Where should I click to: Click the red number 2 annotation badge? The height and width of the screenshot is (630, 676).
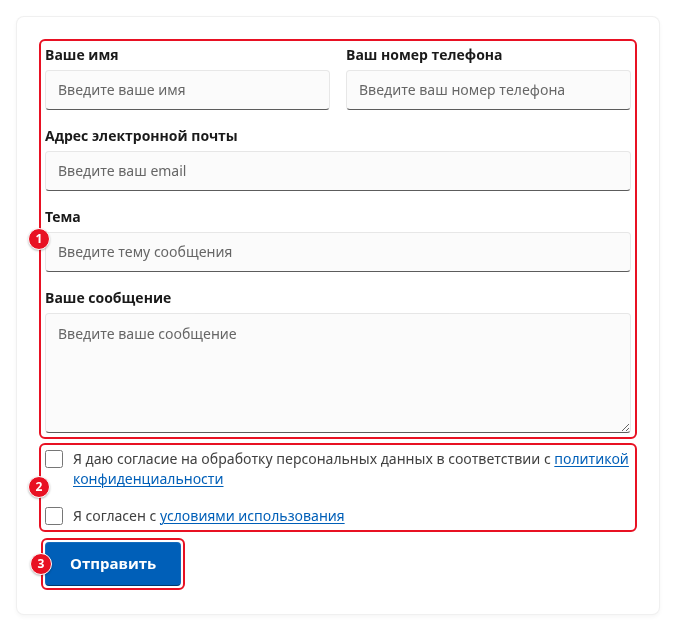click(x=39, y=487)
